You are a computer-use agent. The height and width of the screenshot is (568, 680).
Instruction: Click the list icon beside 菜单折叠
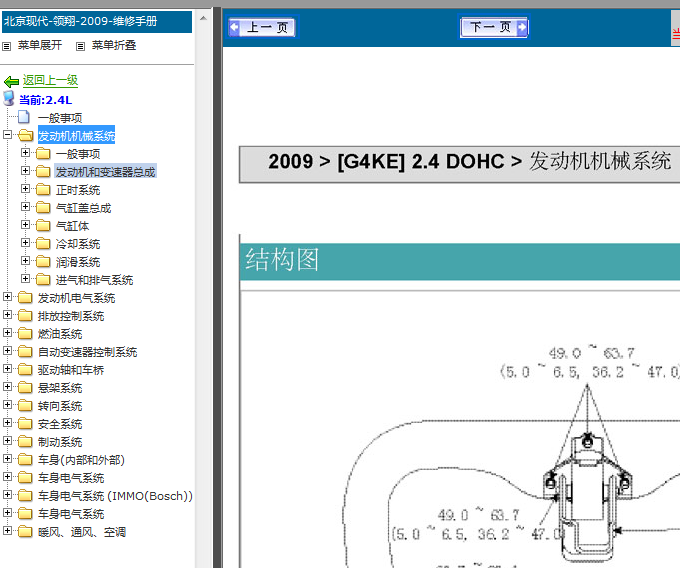[x=80, y=46]
